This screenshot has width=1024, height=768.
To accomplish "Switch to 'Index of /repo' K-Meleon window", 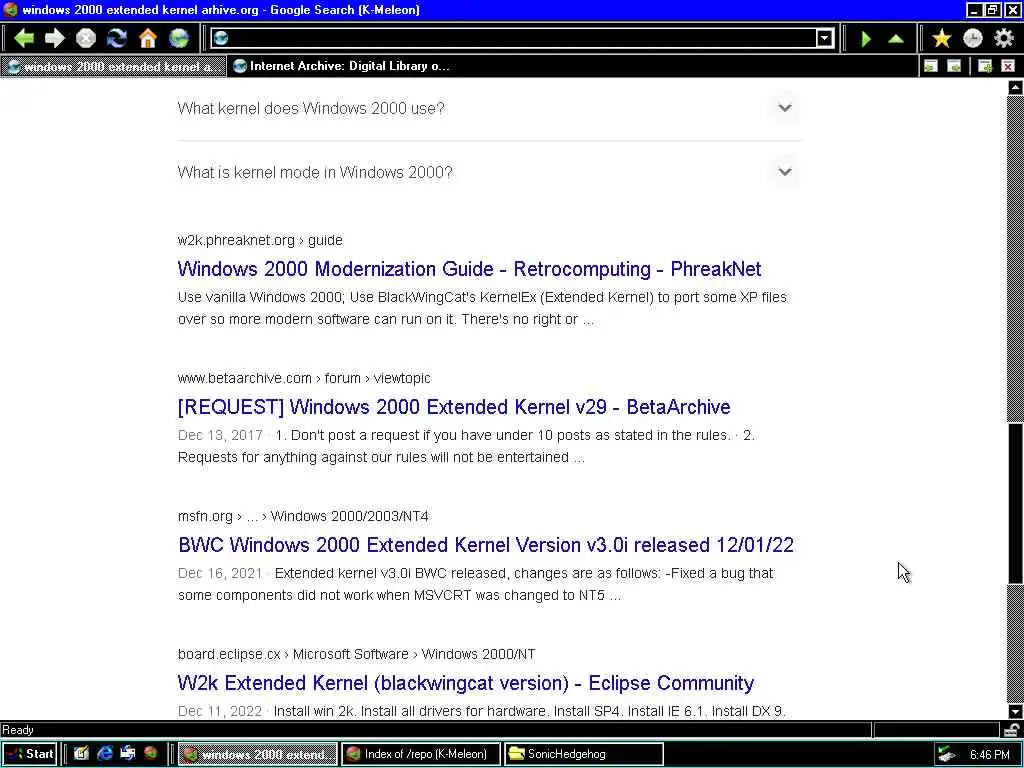I will click(x=421, y=754).
